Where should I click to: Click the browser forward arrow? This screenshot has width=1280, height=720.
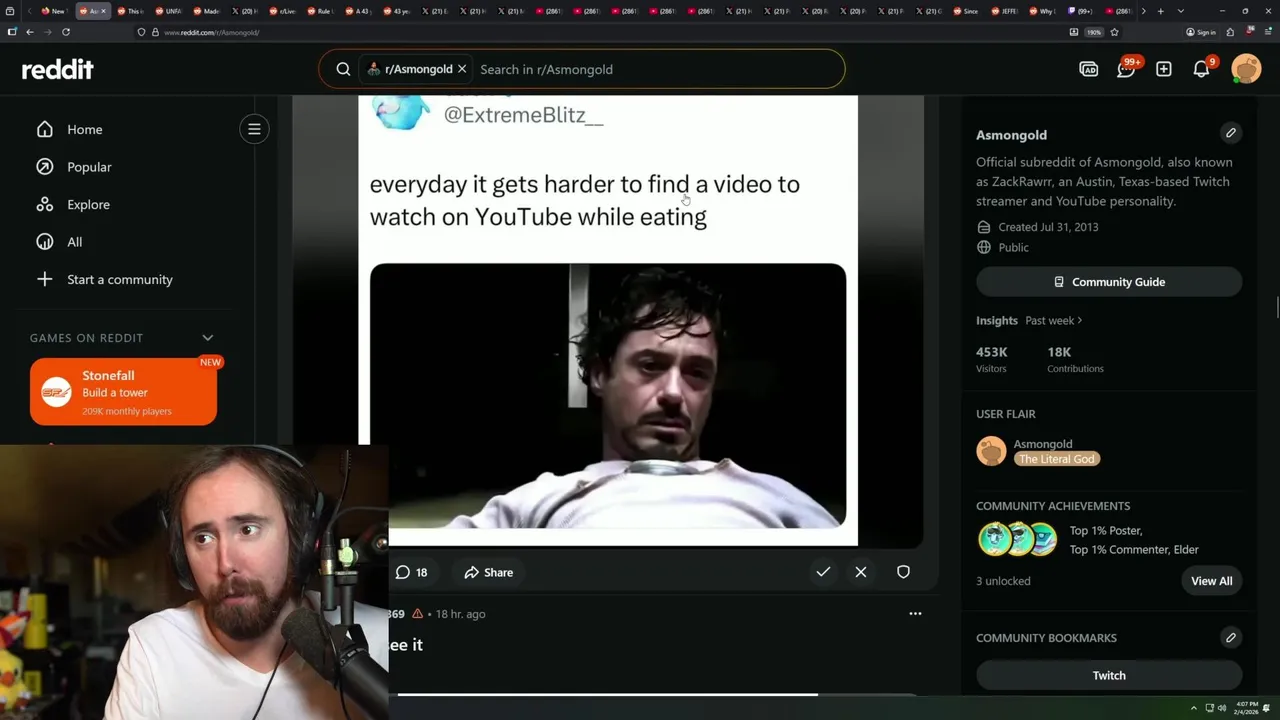tap(47, 32)
